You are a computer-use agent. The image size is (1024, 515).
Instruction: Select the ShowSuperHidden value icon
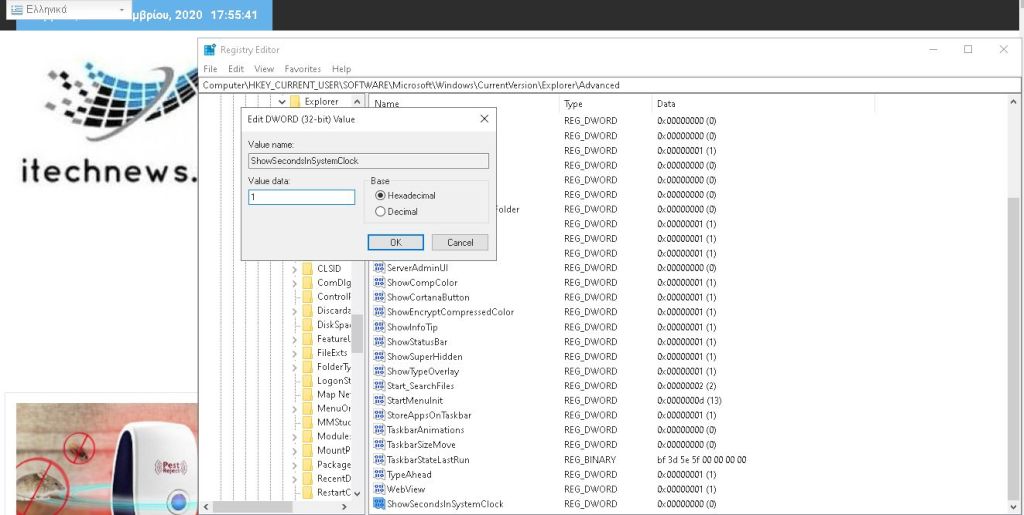pyautogui.click(x=379, y=356)
